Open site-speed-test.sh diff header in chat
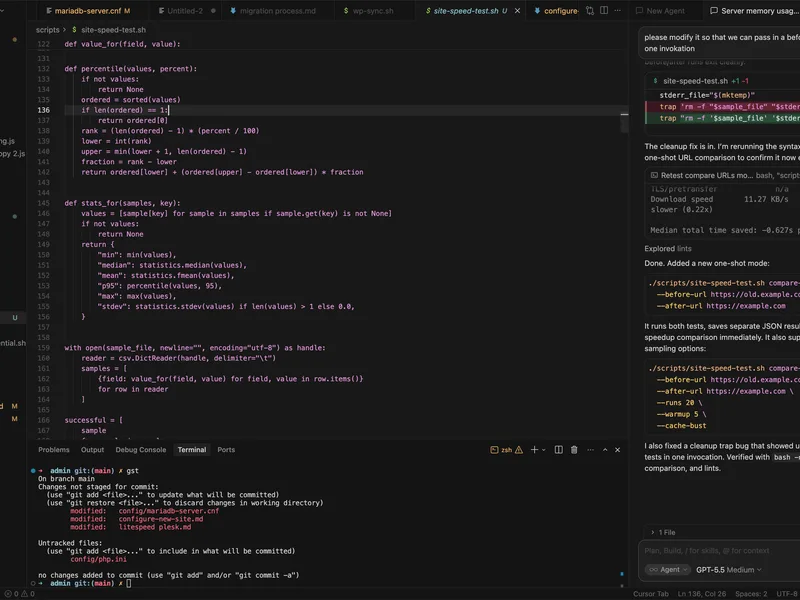The height and width of the screenshot is (600, 800). click(x=722, y=81)
